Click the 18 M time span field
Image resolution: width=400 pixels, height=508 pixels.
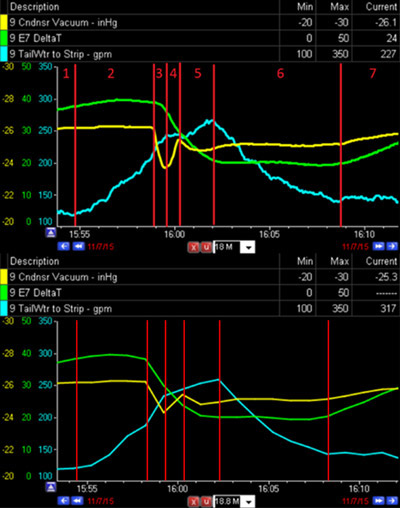(x=227, y=247)
